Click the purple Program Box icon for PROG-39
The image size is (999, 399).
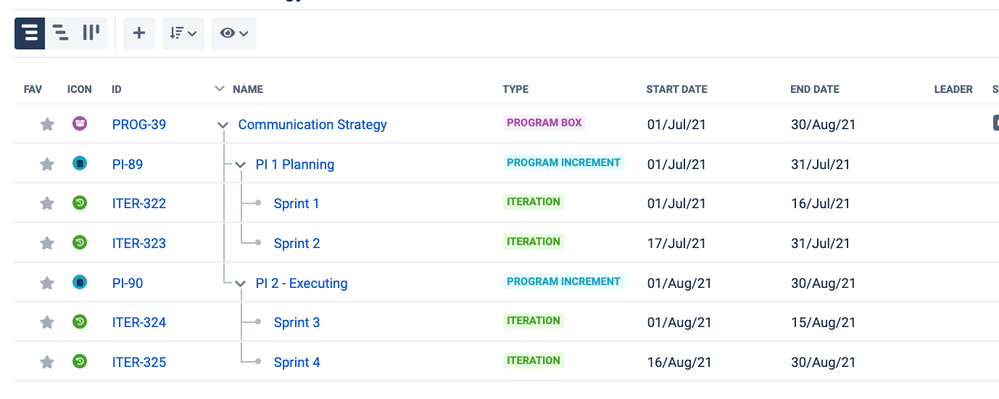click(80, 124)
